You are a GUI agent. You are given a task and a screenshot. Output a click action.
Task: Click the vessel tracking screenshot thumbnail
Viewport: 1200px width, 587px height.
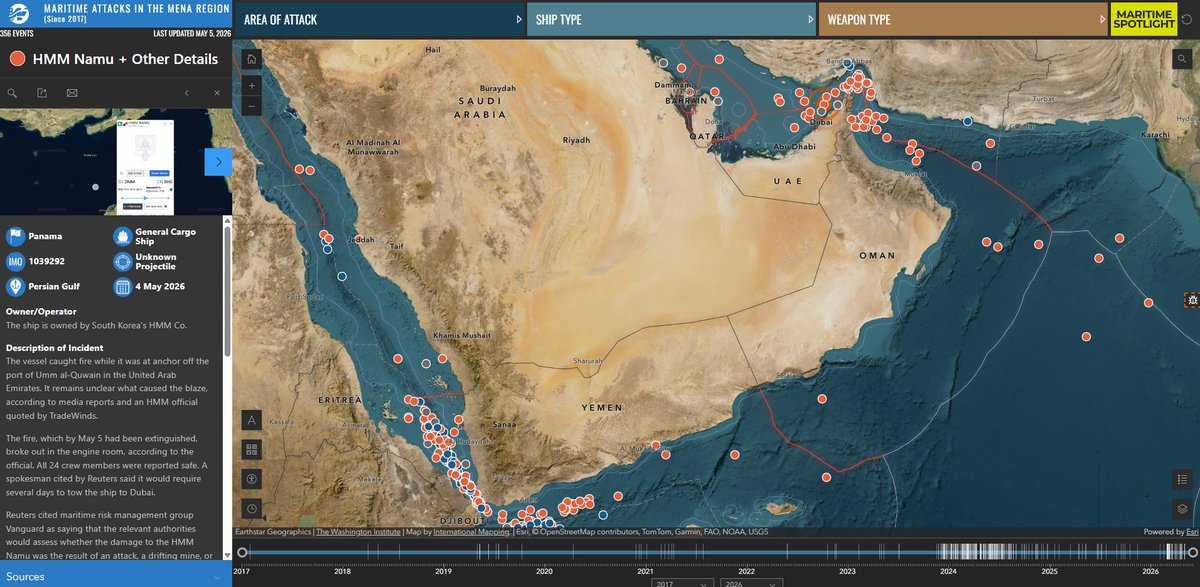[x=146, y=166]
